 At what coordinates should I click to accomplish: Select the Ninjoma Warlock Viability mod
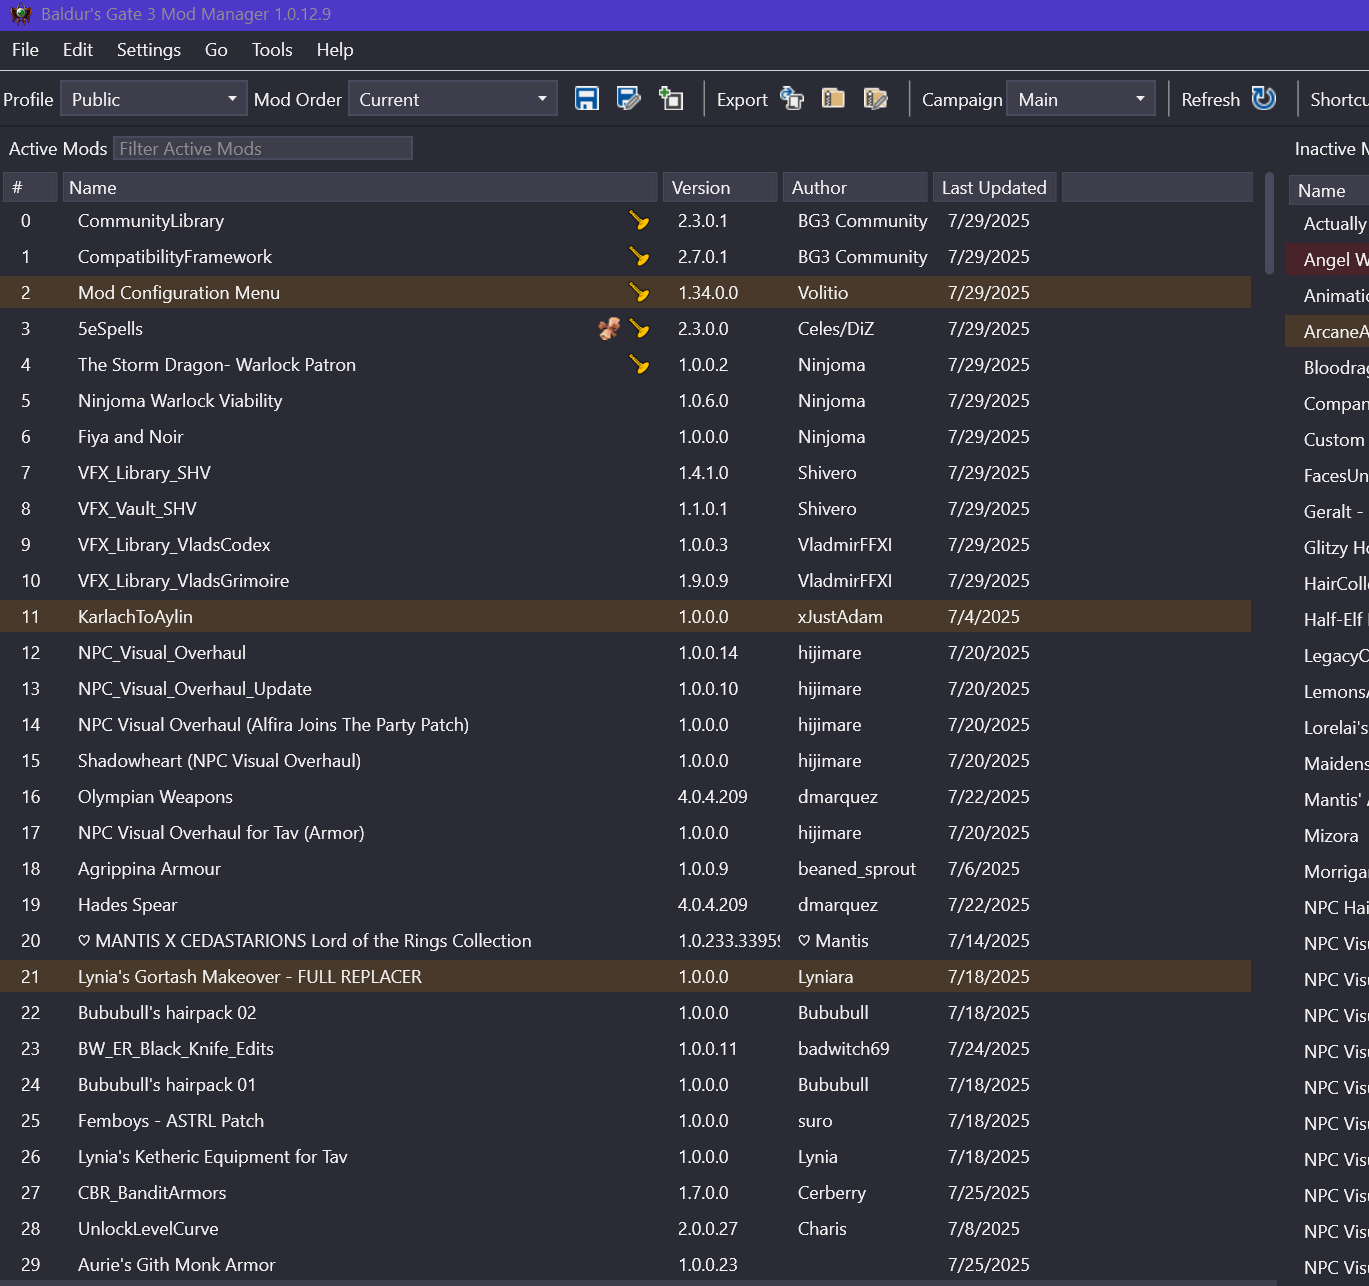click(625, 401)
